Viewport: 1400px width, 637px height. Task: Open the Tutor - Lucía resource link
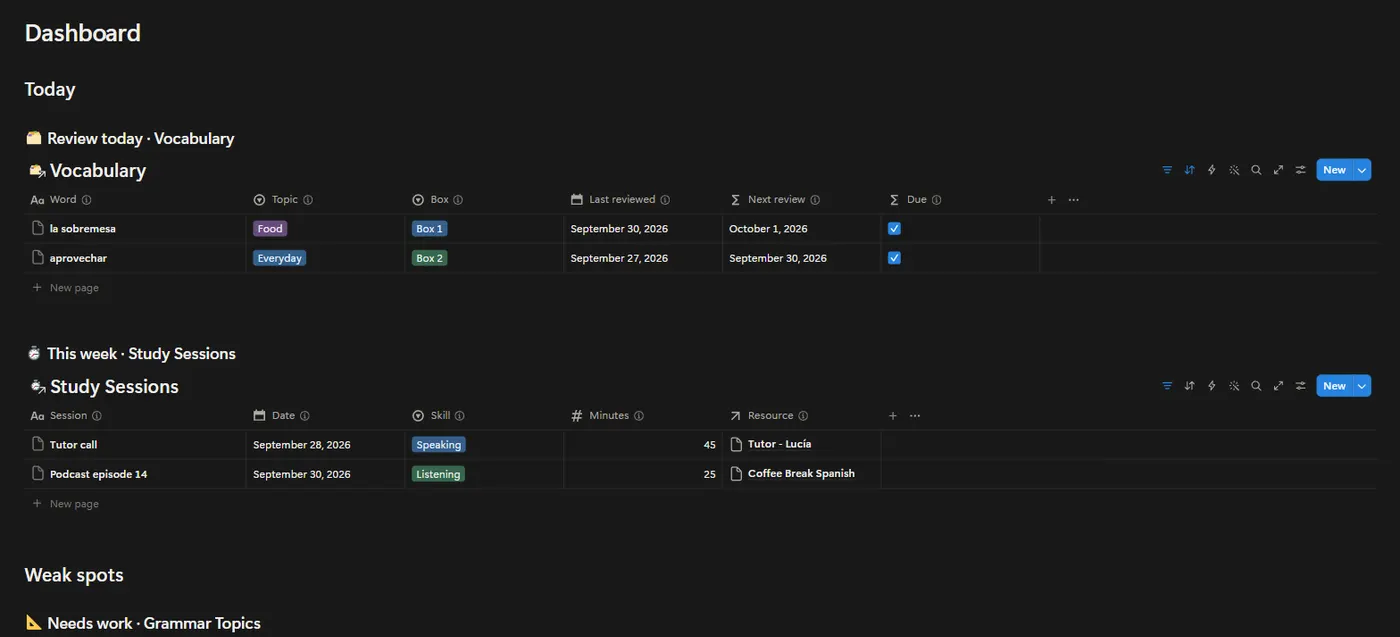779,444
